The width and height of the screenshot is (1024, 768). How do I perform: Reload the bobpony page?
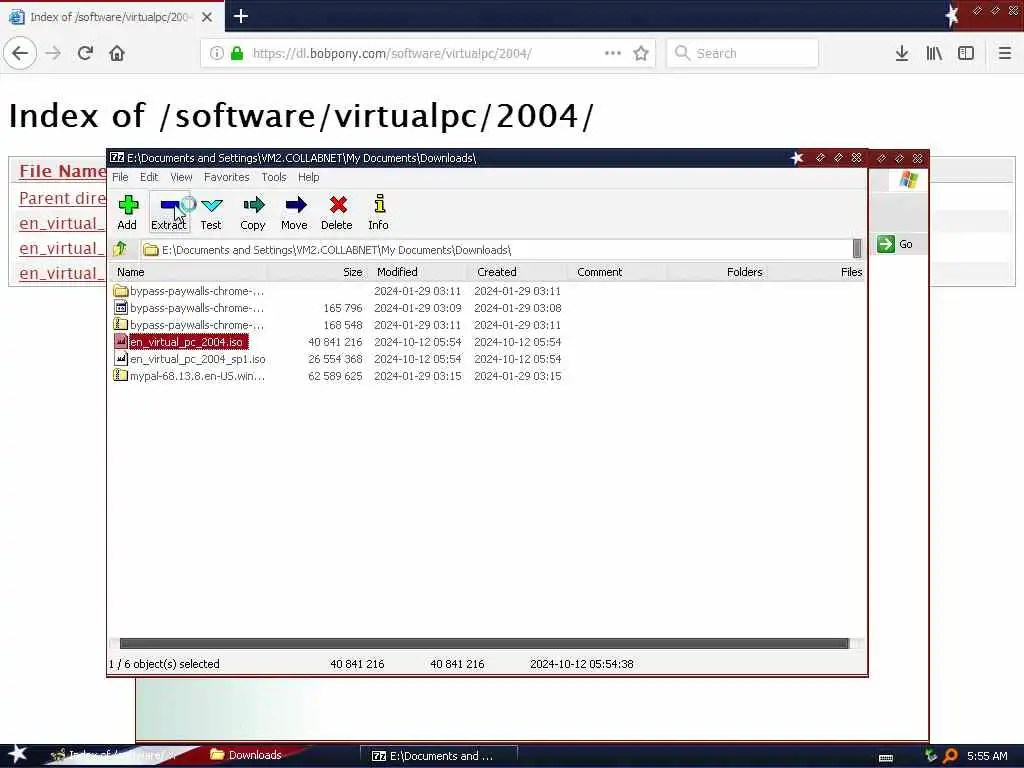pyautogui.click(x=85, y=53)
